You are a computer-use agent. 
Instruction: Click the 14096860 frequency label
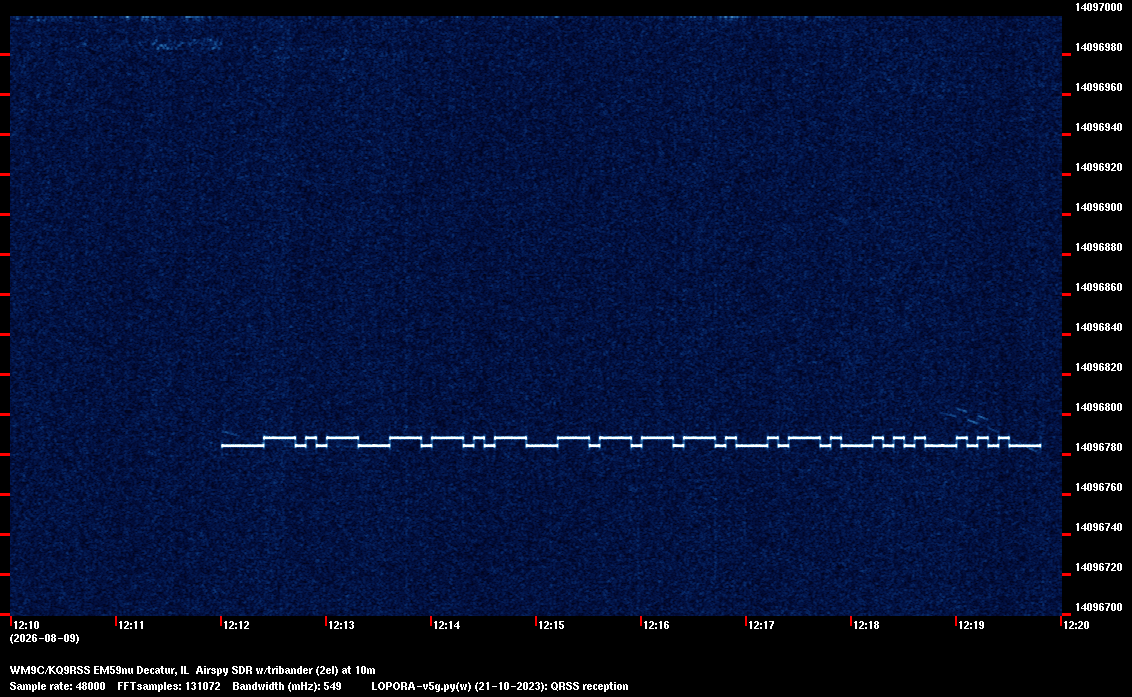coord(1098,287)
